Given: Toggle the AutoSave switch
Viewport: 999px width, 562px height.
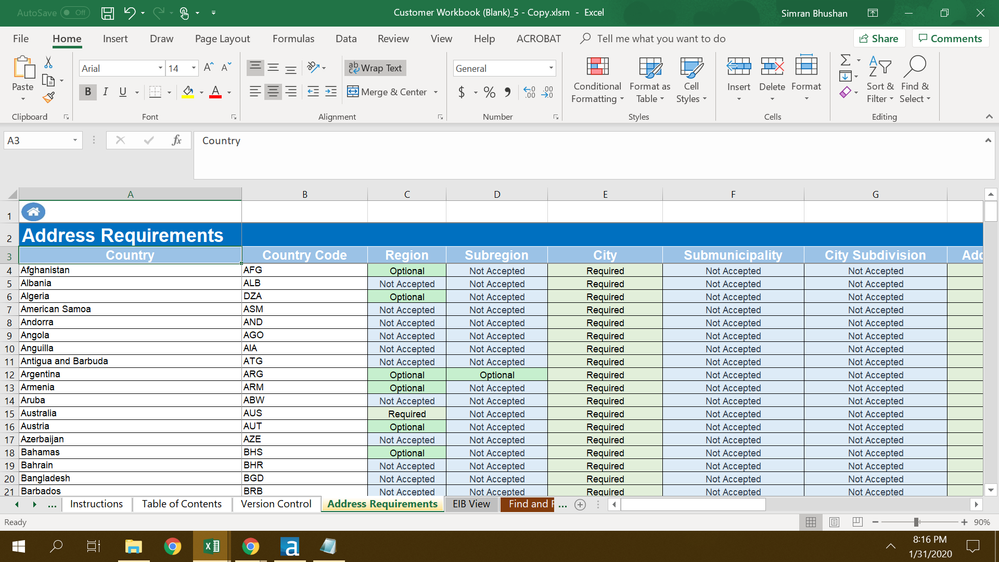Looking at the screenshot, I should pos(75,13).
